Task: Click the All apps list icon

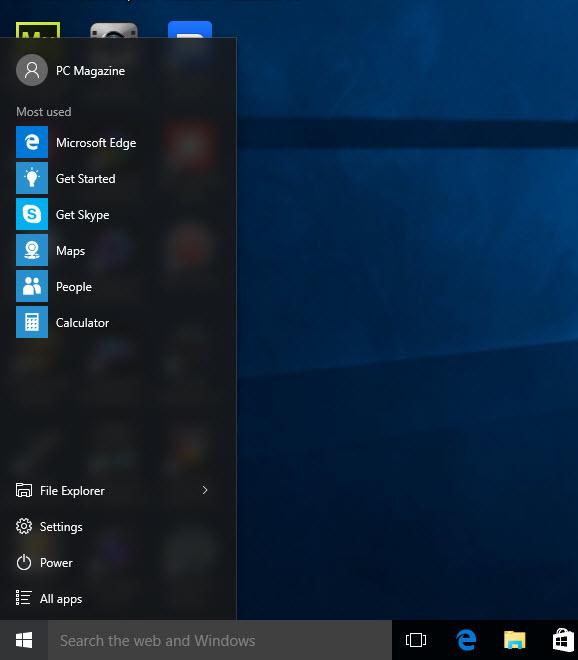Action: click(x=24, y=598)
